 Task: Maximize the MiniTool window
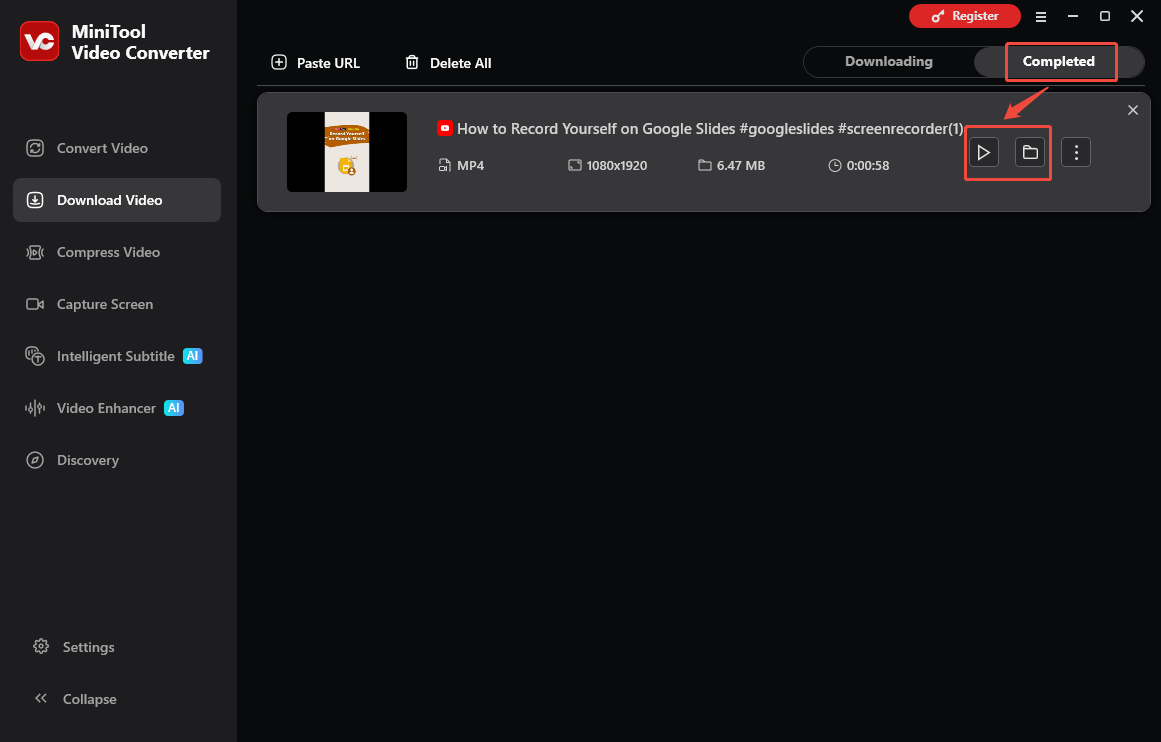(x=1105, y=16)
